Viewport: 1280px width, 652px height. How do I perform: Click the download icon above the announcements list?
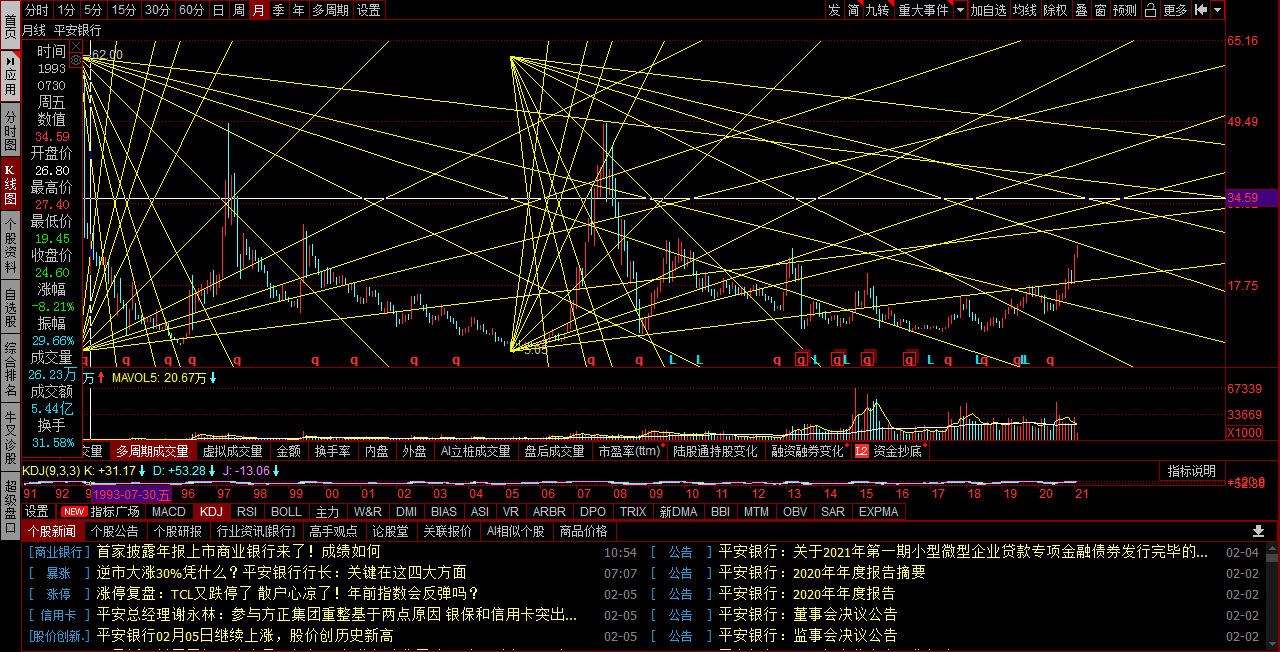point(1258,531)
